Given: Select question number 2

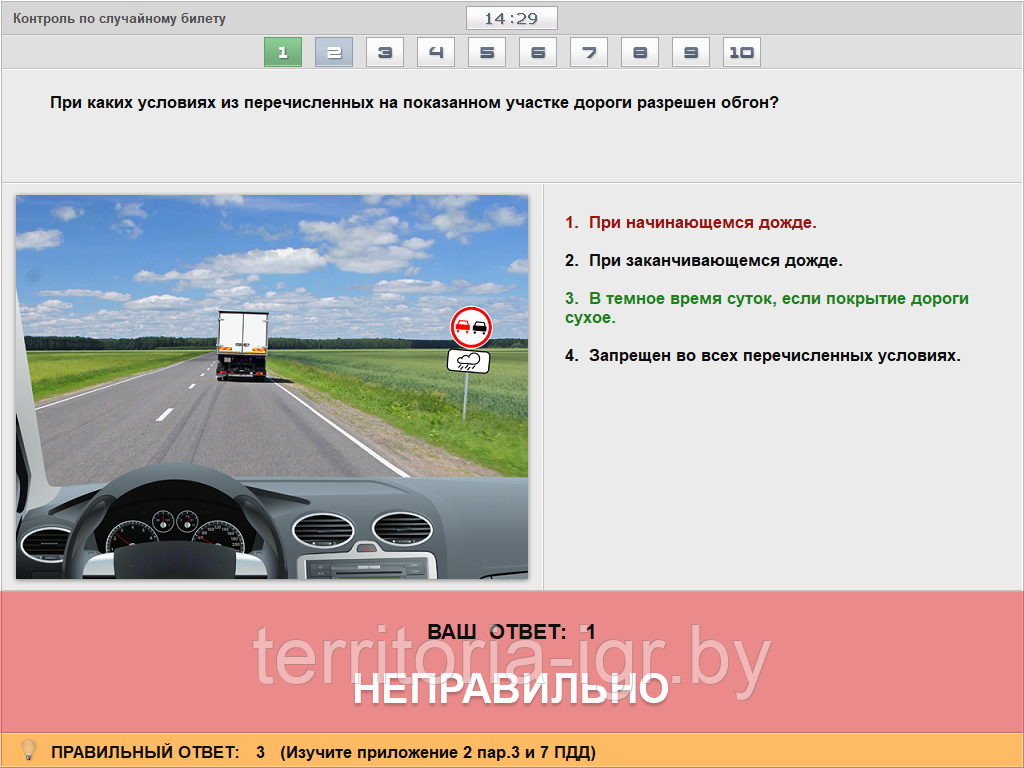Looking at the screenshot, I should [334, 52].
